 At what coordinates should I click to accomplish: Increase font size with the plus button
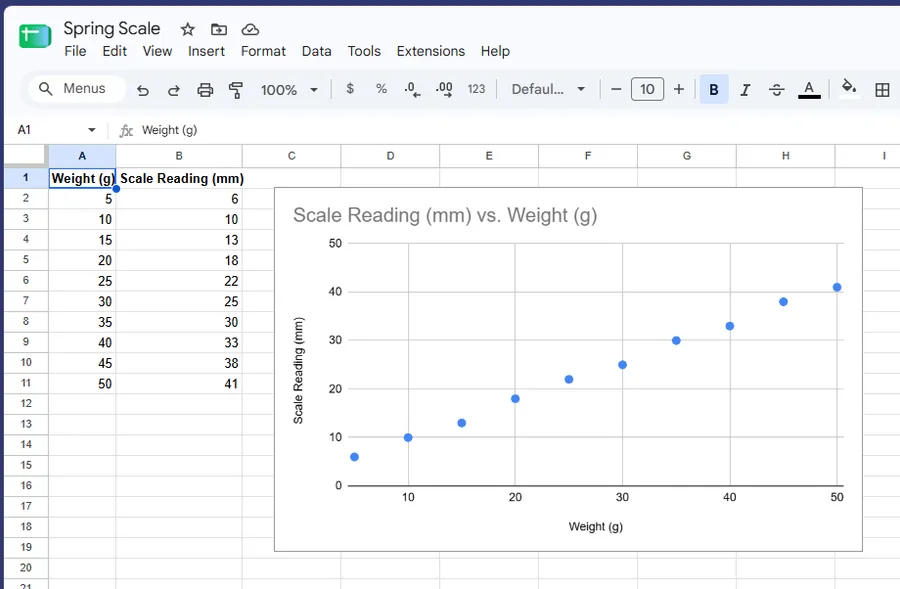[679, 89]
